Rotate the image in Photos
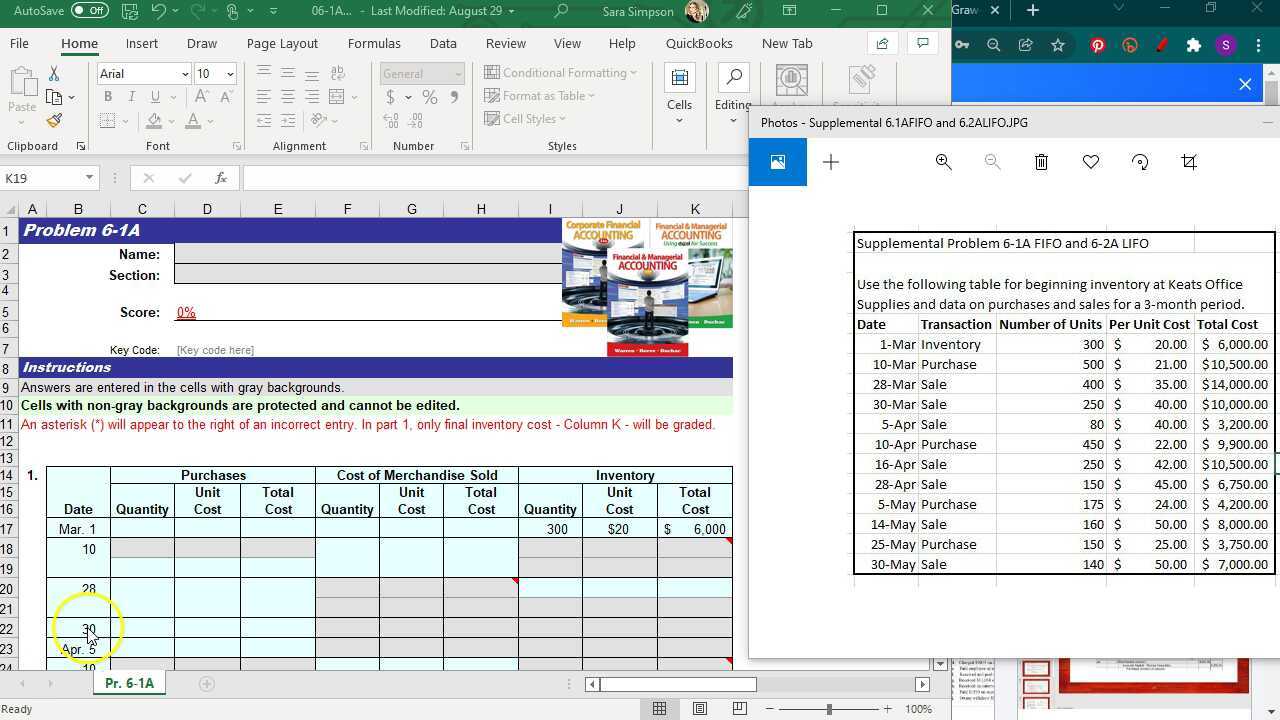The image size is (1280, 720). coord(1139,162)
